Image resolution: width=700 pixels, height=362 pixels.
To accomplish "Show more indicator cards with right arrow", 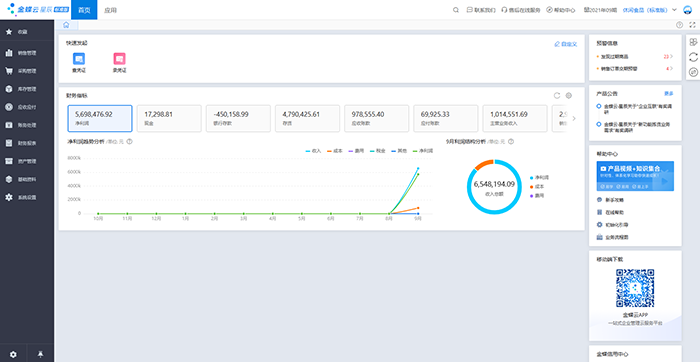I will click(574, 119).
